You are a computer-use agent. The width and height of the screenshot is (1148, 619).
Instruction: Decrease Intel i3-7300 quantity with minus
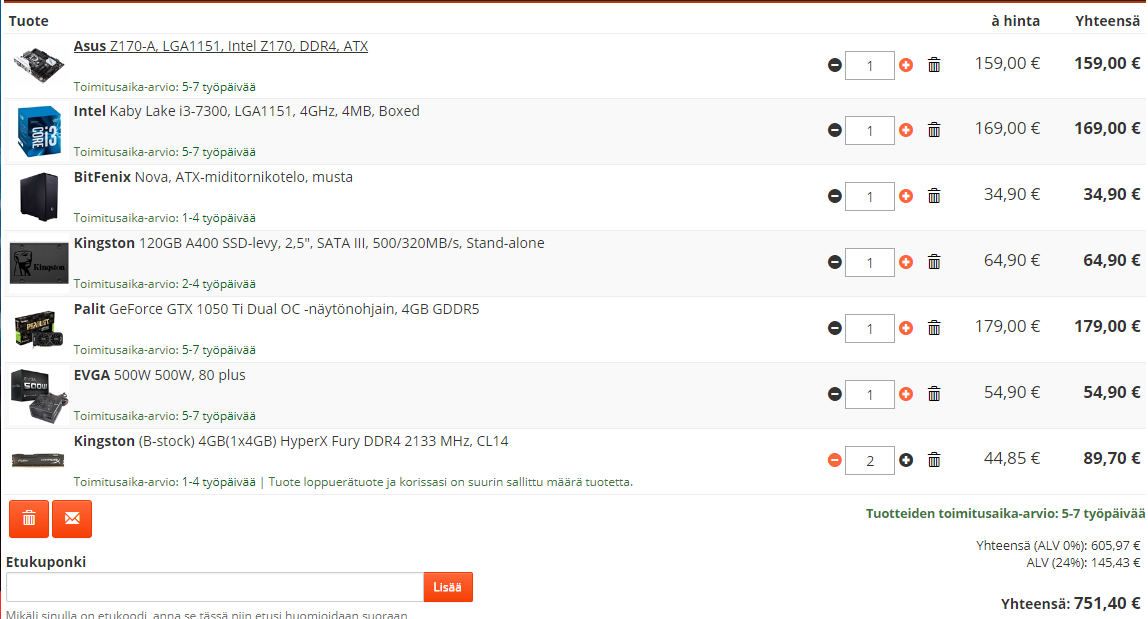[835, 130]
